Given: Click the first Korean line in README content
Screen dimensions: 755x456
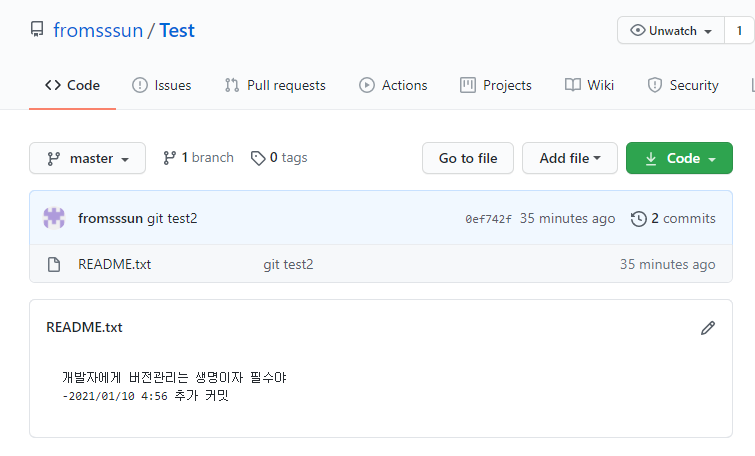Looking at the screenshot, I should tap(174, 377).
